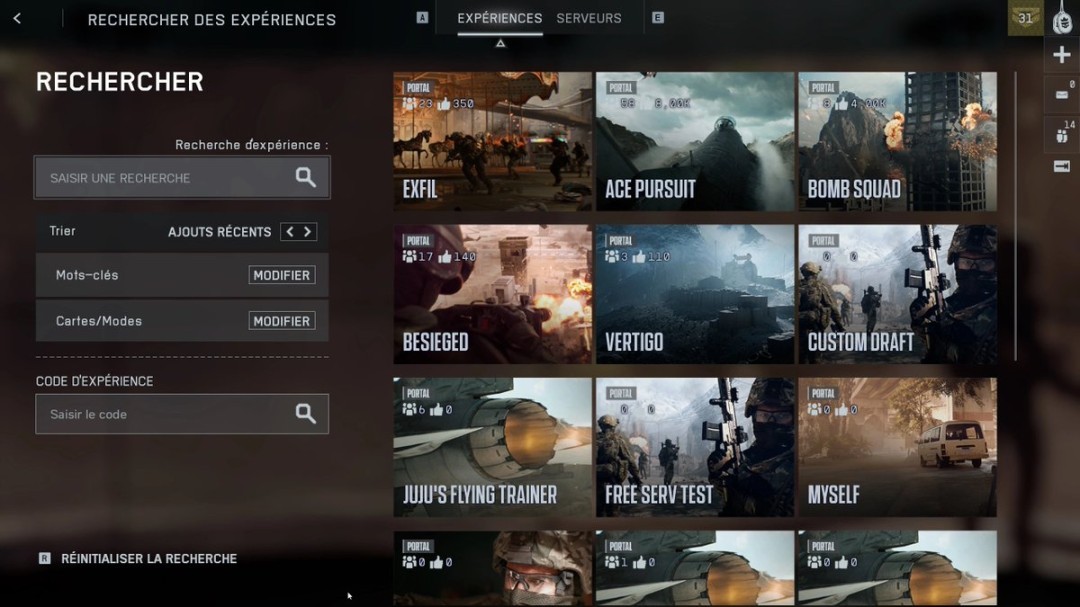Switch sort to the previous option
This screenshot has width=1080, height=607.
(289, 232)
